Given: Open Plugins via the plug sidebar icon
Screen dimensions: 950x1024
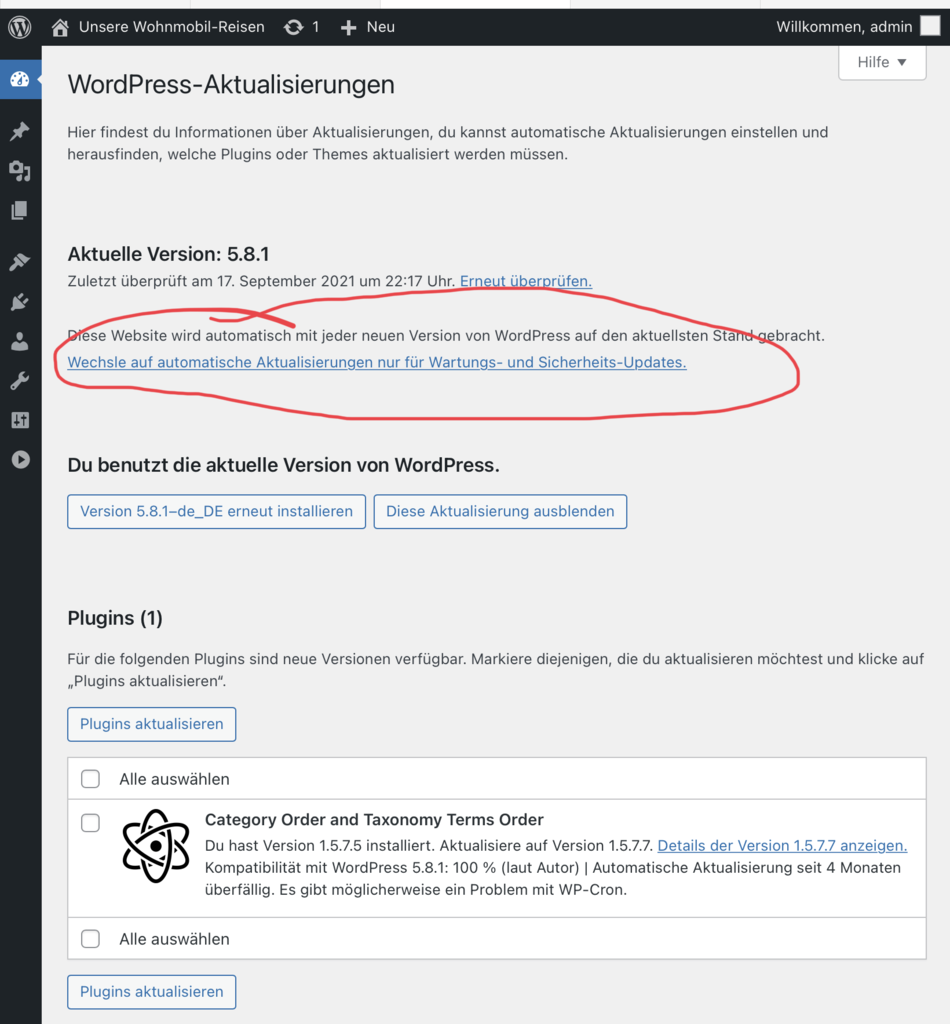Looking at the screenshot, I should point(20,302).
